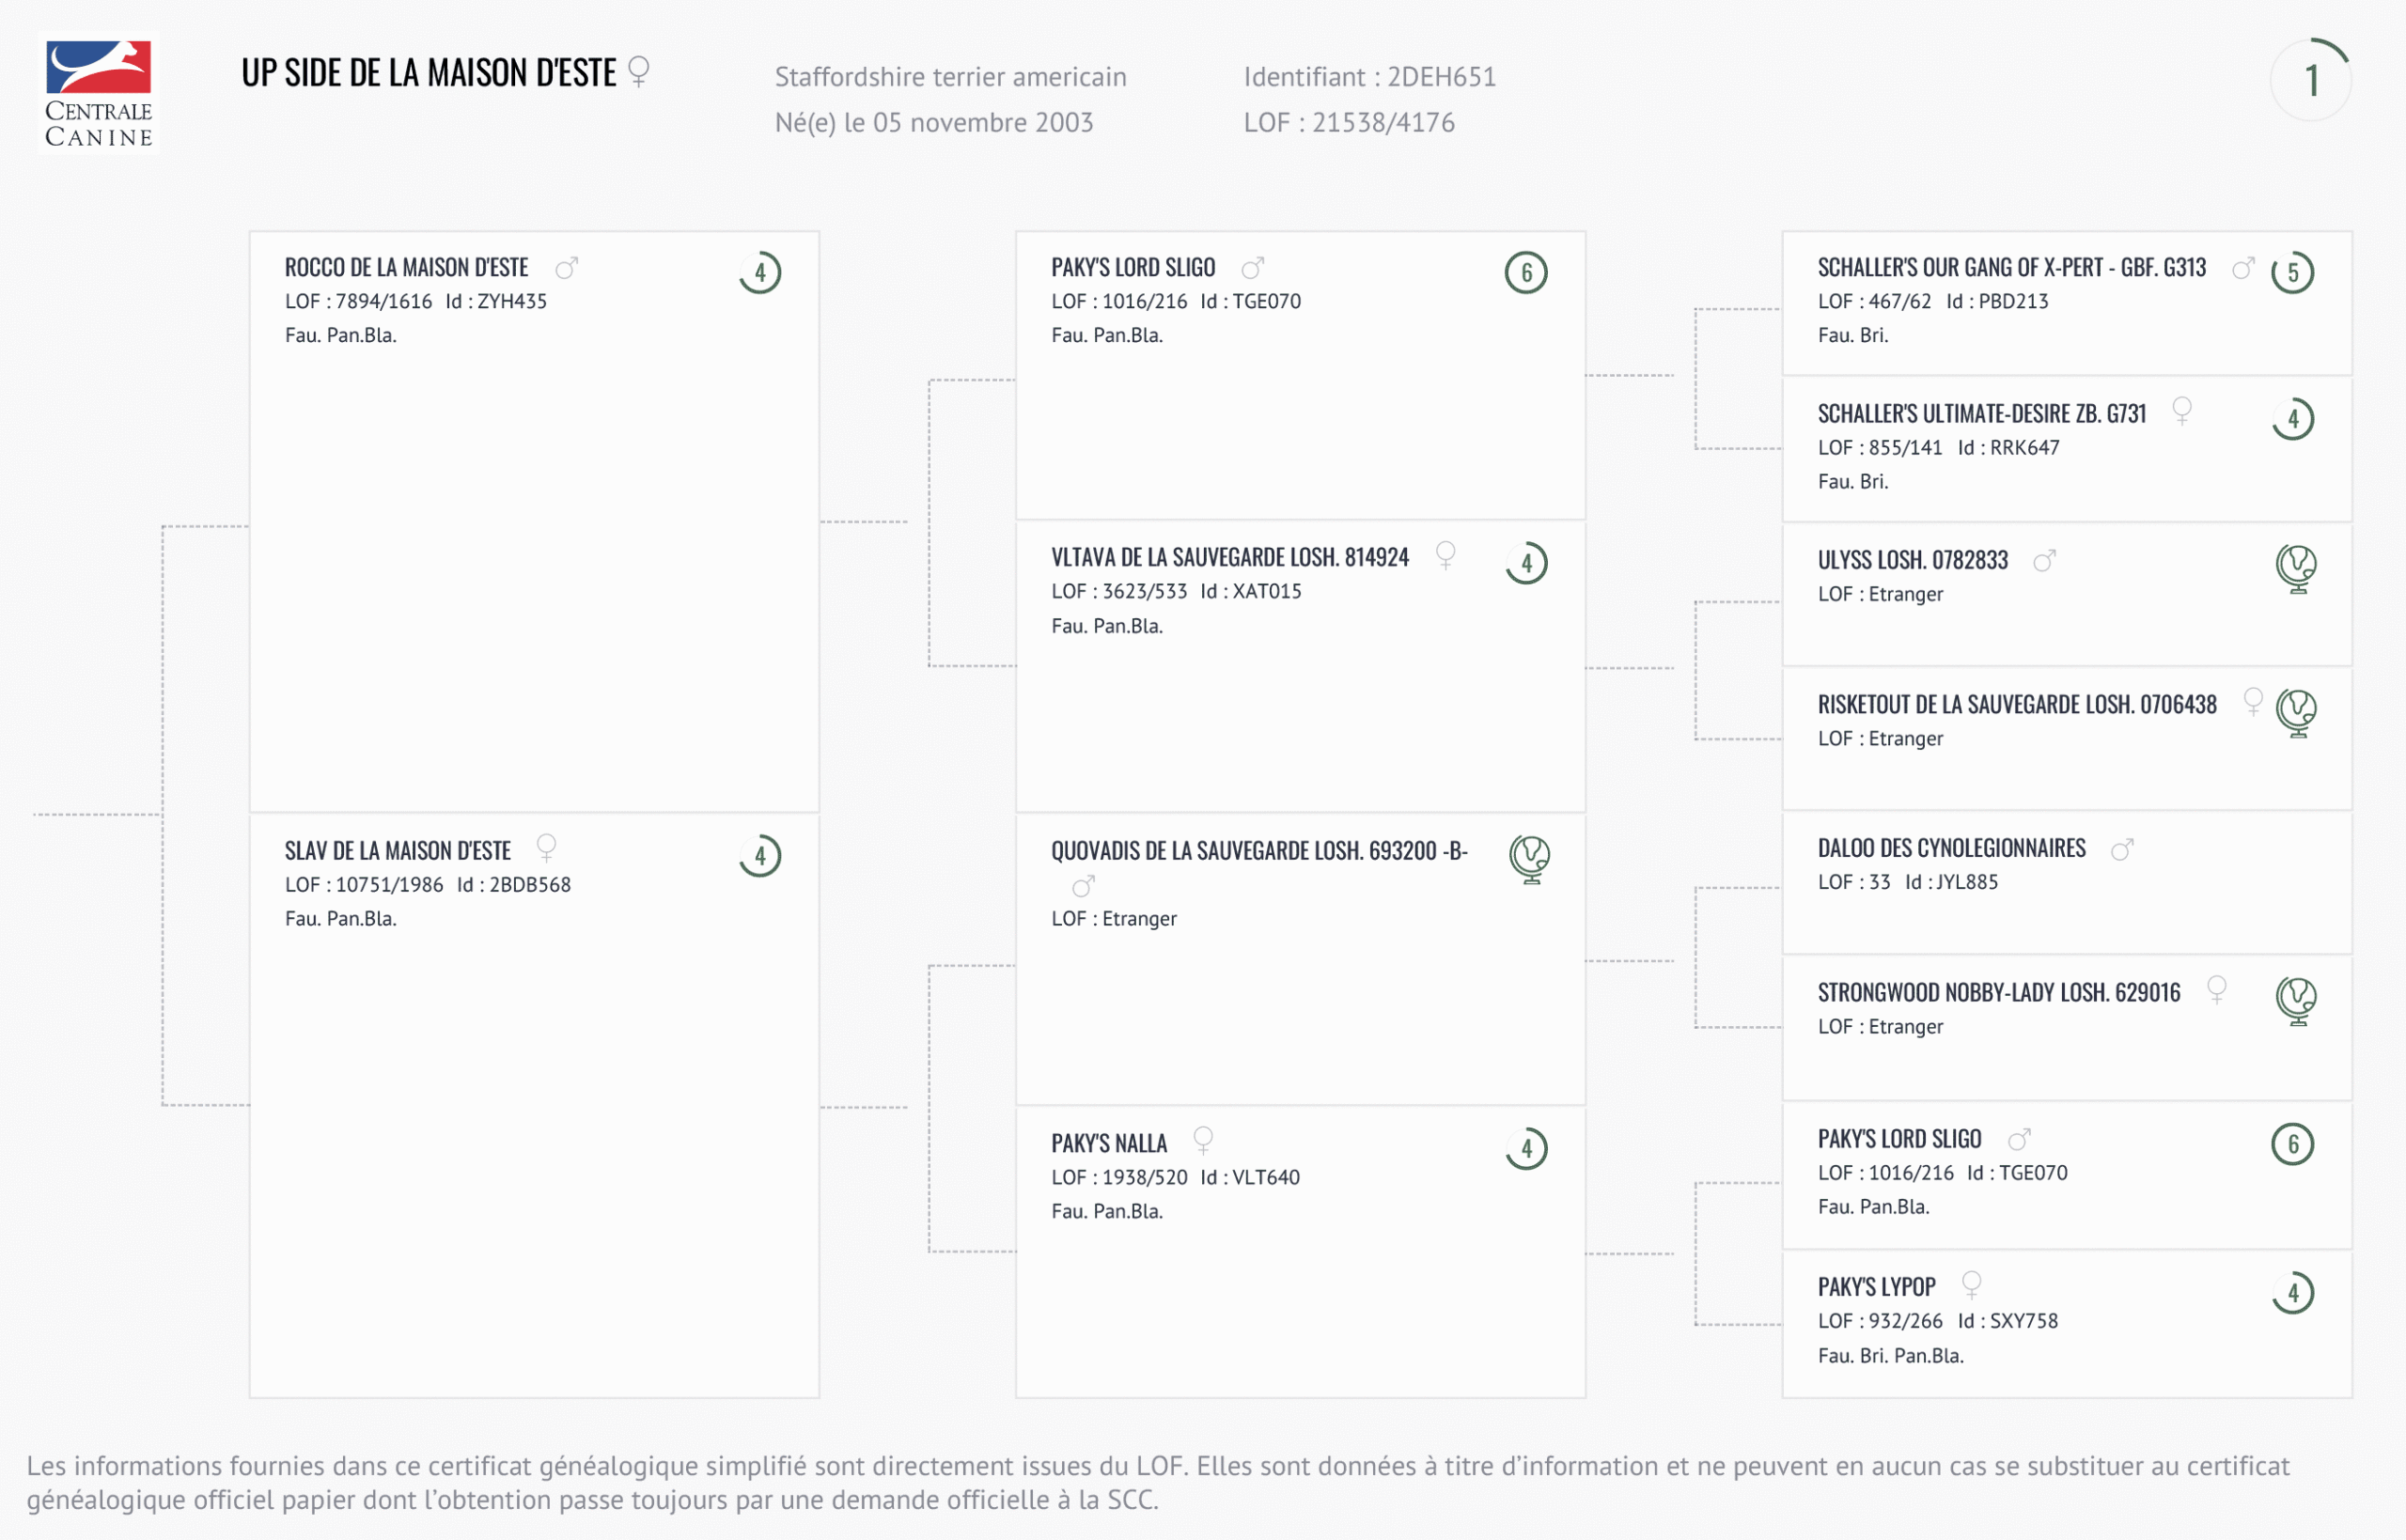The height and width of the screenshot is (1540, 2406).
Task: Click the circled 6 badge on the top Paky's Lord Sligo card
Action: pyautogui.click(x=1526, y=272)
